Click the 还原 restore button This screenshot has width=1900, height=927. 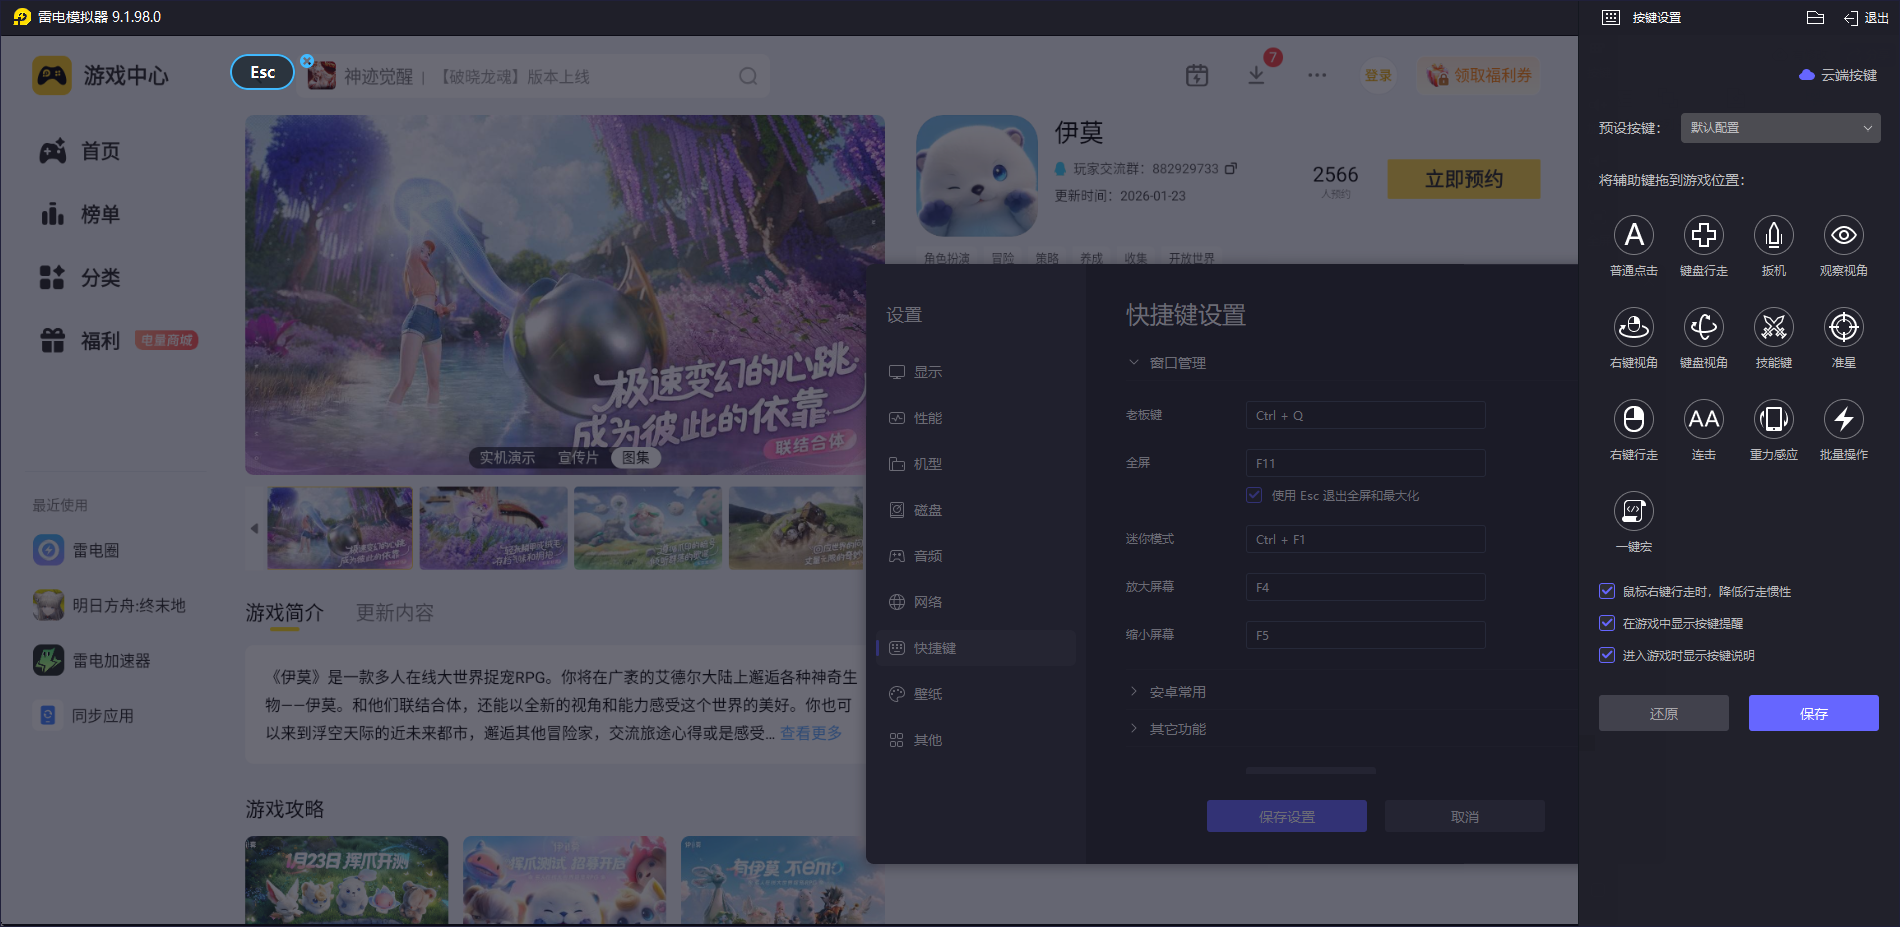click(1663, 713)
